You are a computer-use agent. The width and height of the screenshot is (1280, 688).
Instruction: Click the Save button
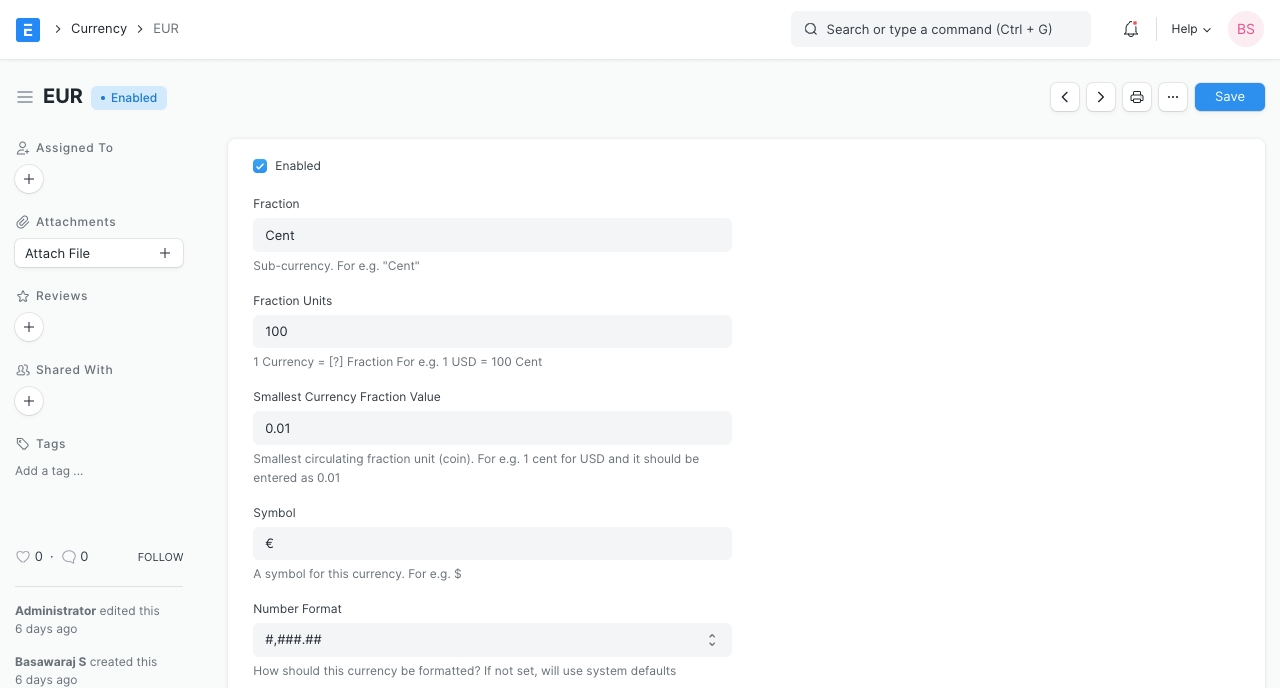click(x=1229, y=97)
